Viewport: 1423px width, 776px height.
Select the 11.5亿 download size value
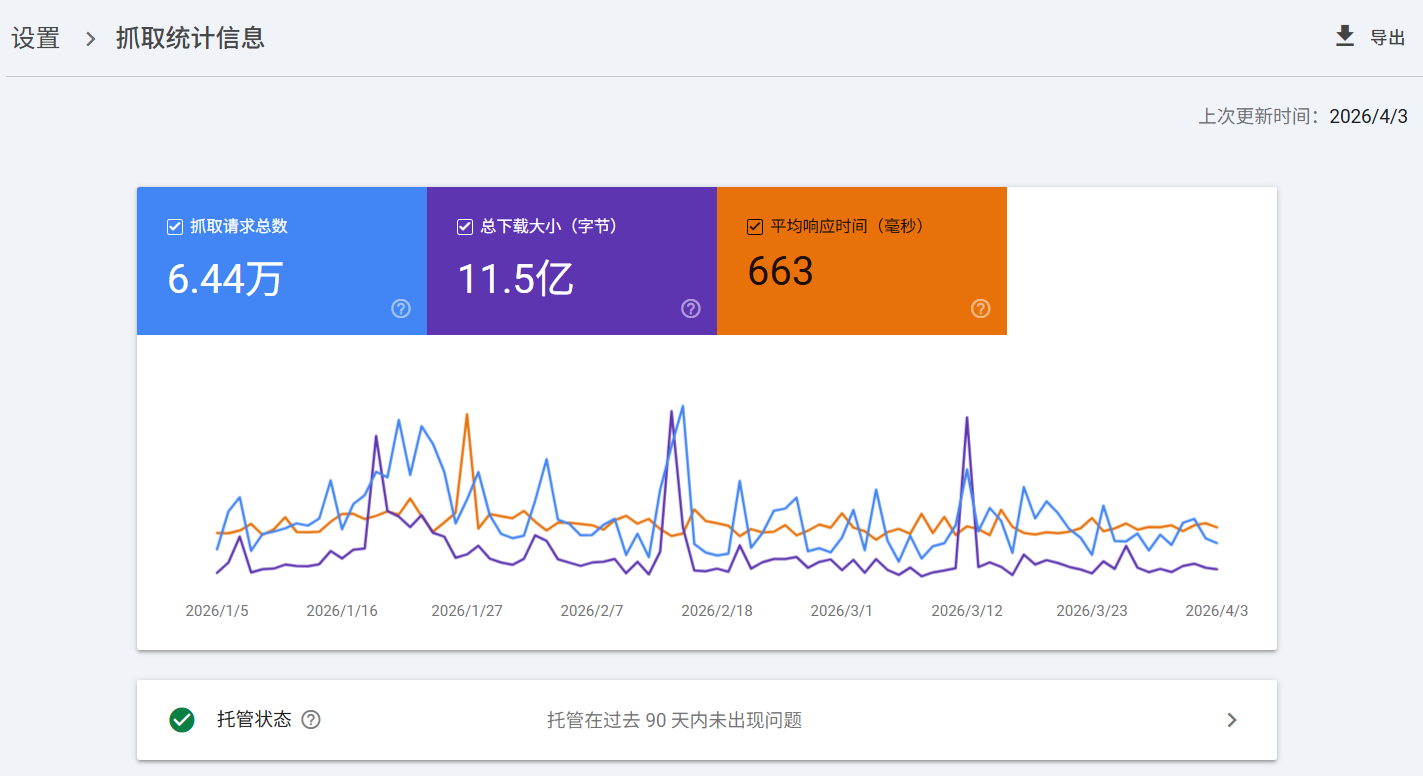click(x=515, y=278)
